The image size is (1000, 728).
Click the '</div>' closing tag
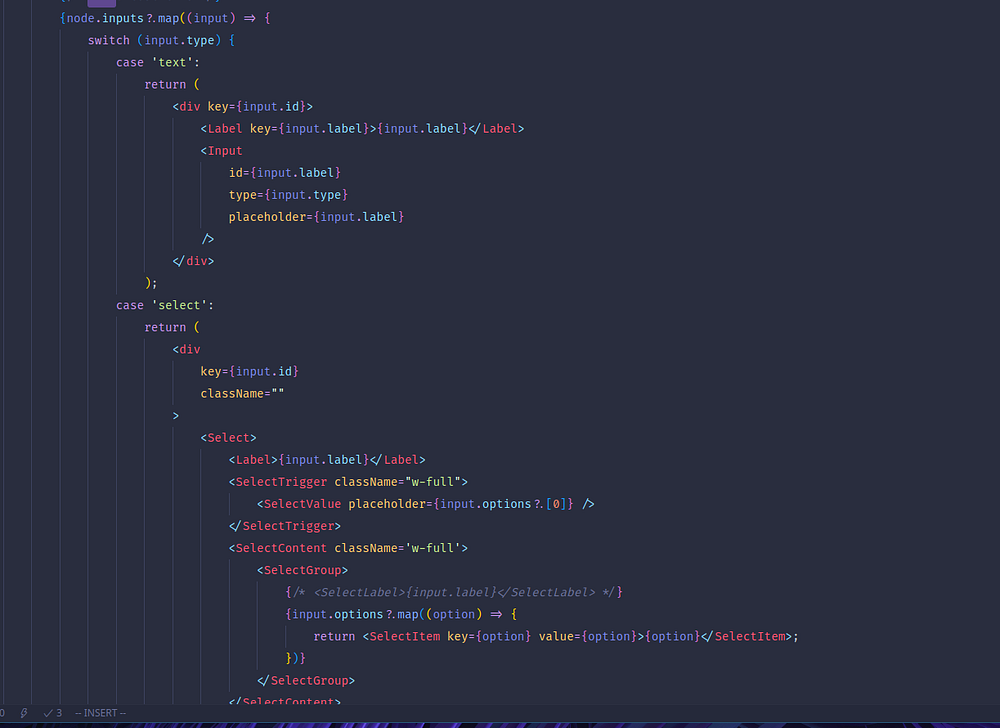pos(193,261)
